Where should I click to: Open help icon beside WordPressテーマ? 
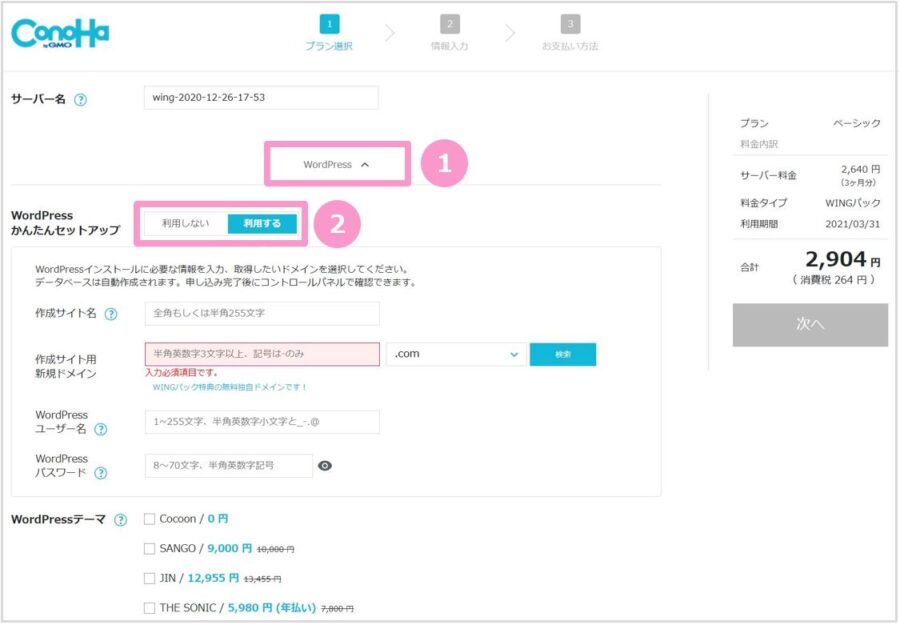[x=121, y=520]
